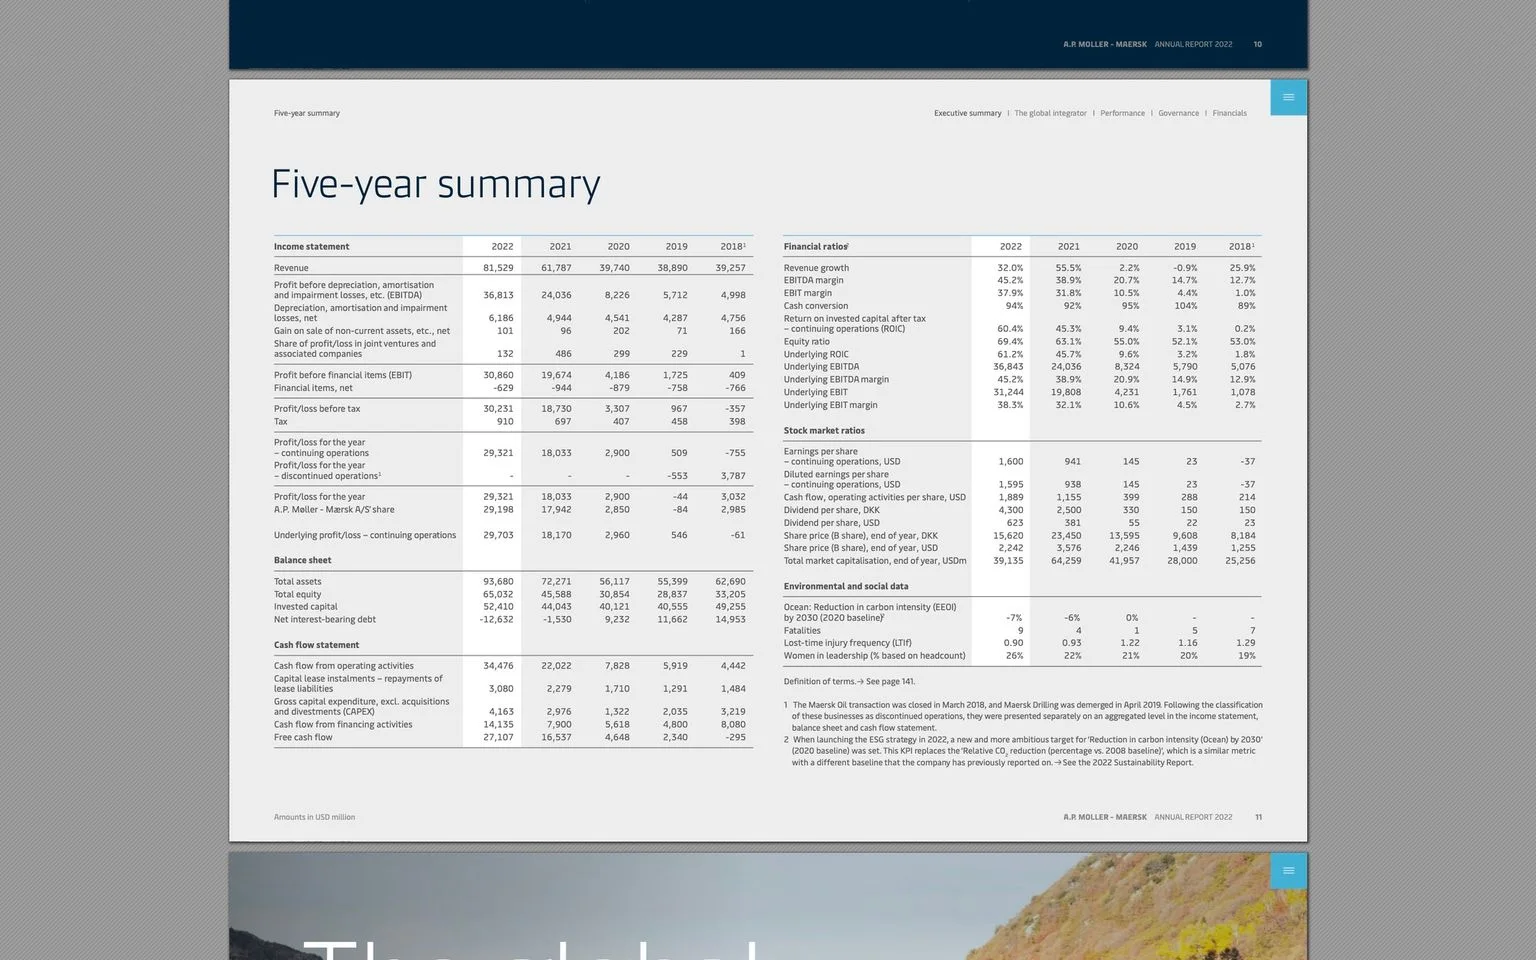1536x960 pixels.
Task: Open the Financials section link
Action: (x=1229, y=113)
